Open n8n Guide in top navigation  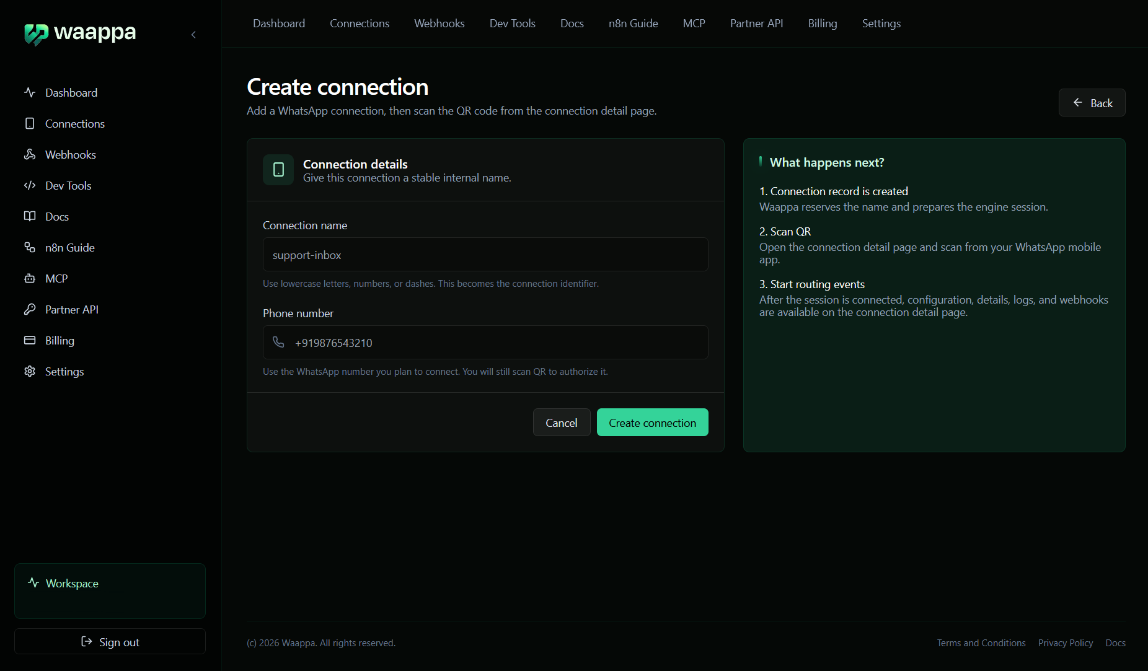[x=633, y=23]
